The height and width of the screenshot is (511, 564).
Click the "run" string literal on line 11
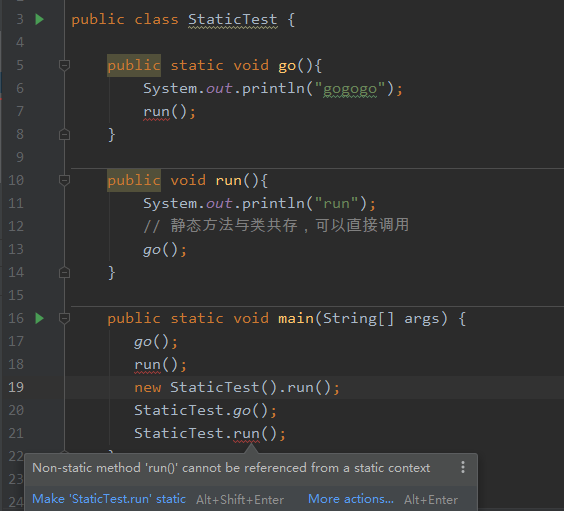(336, 204)
